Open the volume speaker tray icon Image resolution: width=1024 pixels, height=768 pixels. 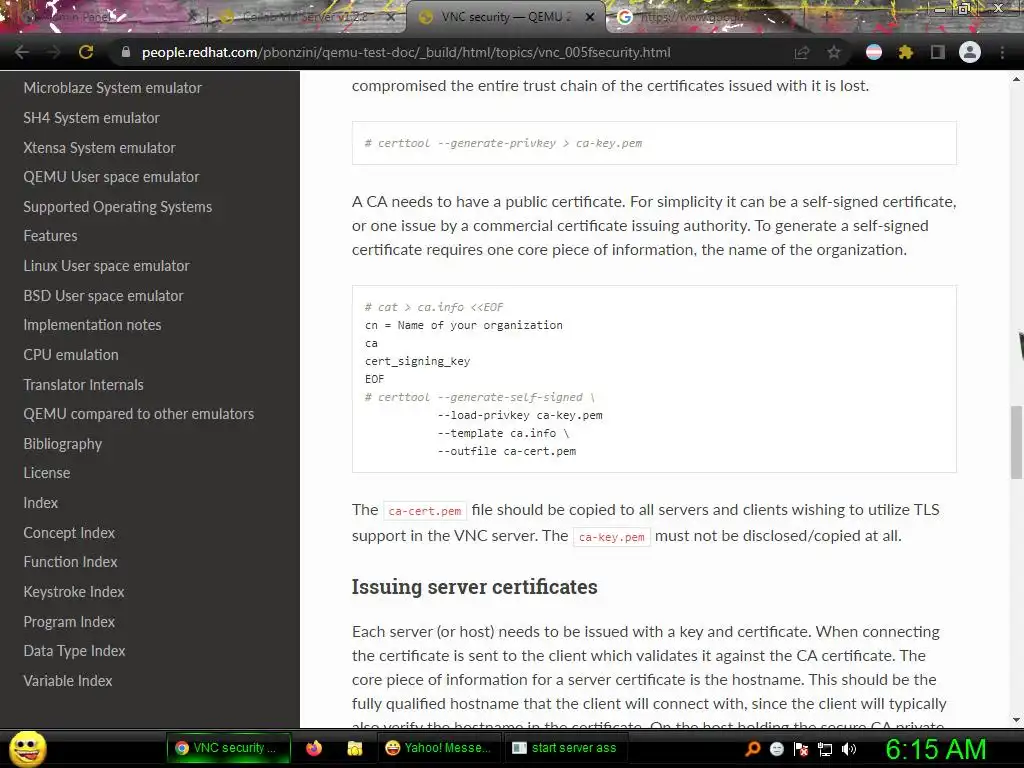click(x=849, y=748)
